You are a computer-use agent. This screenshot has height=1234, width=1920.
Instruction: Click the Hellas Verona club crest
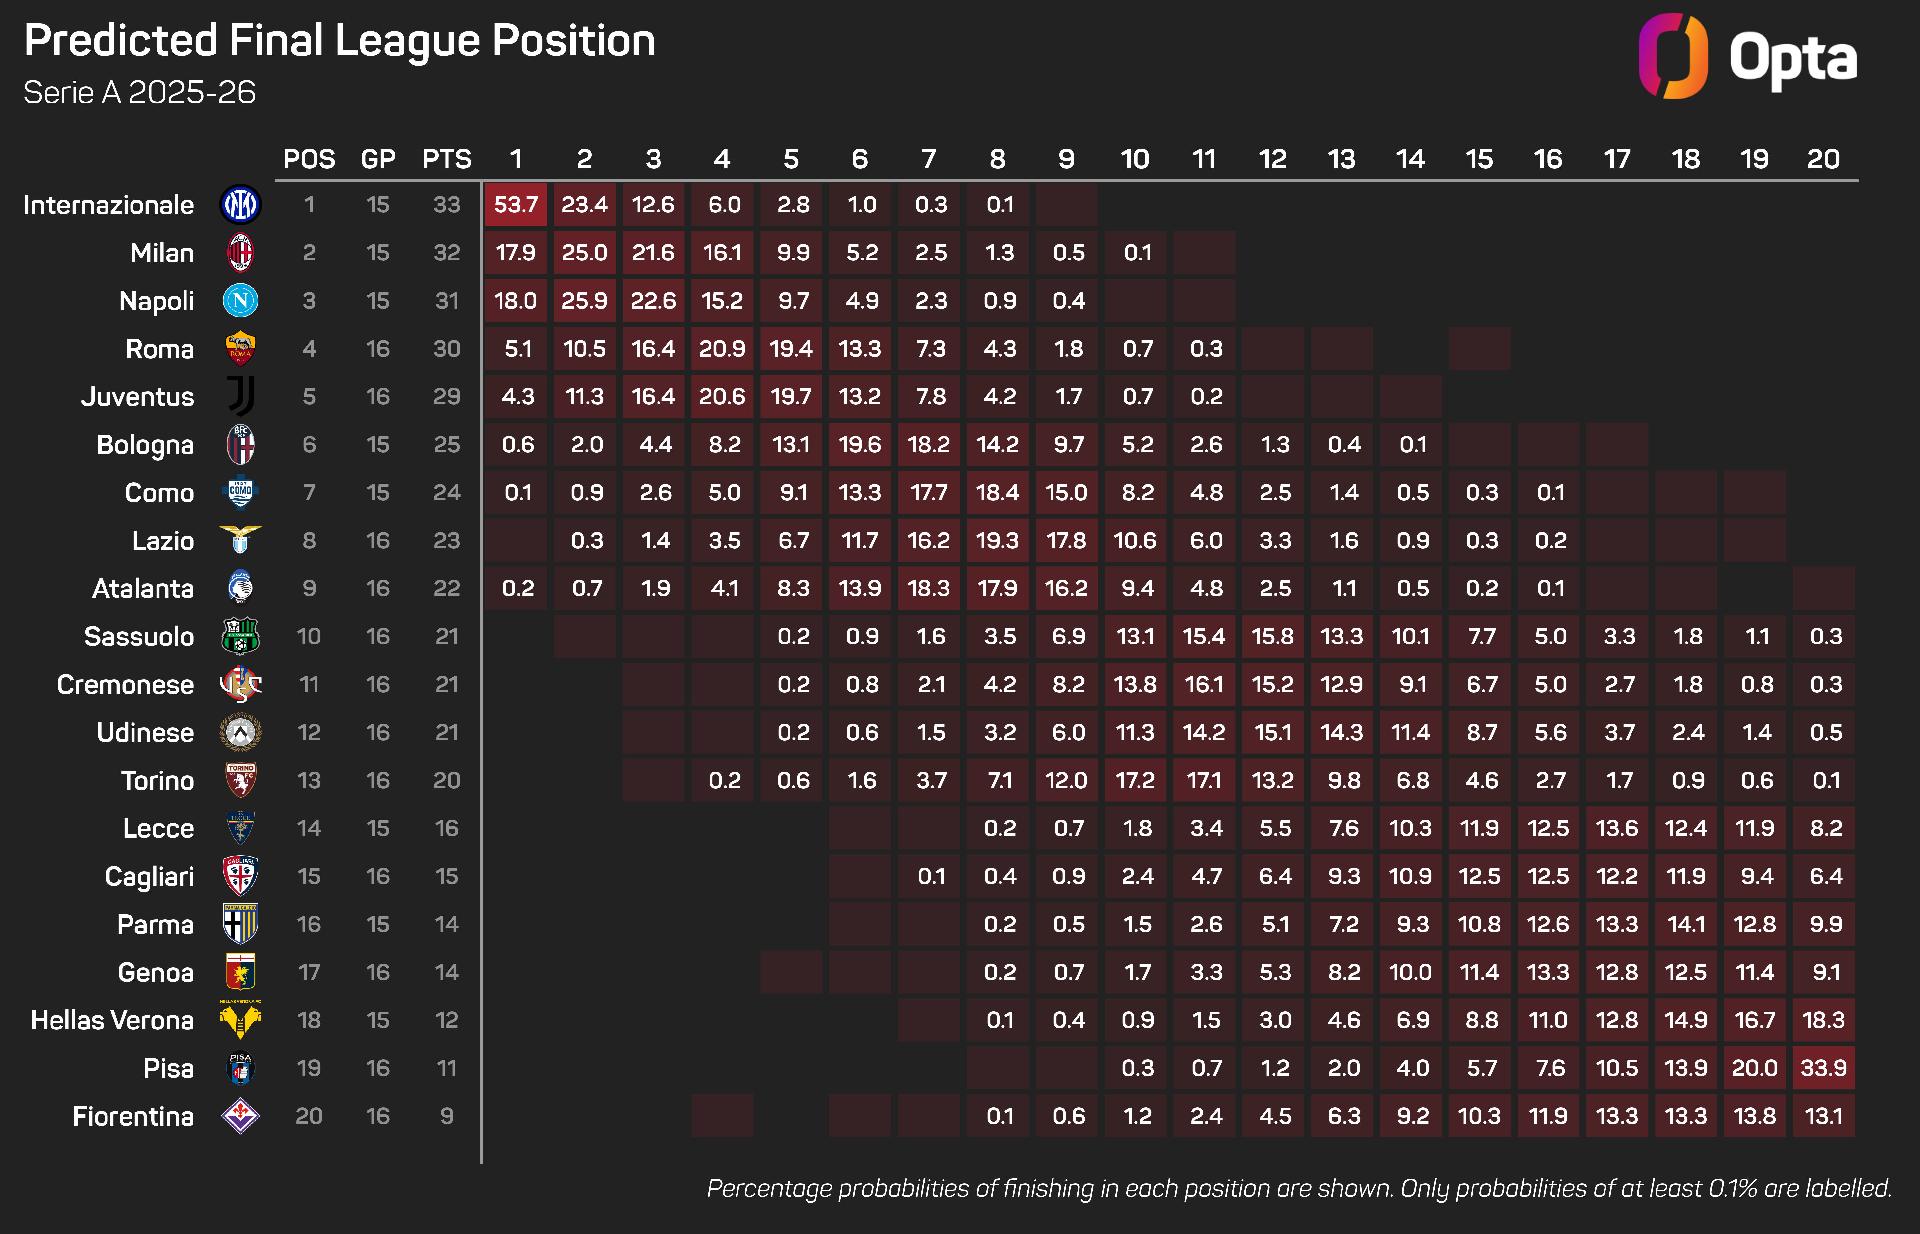(240, 1021)
